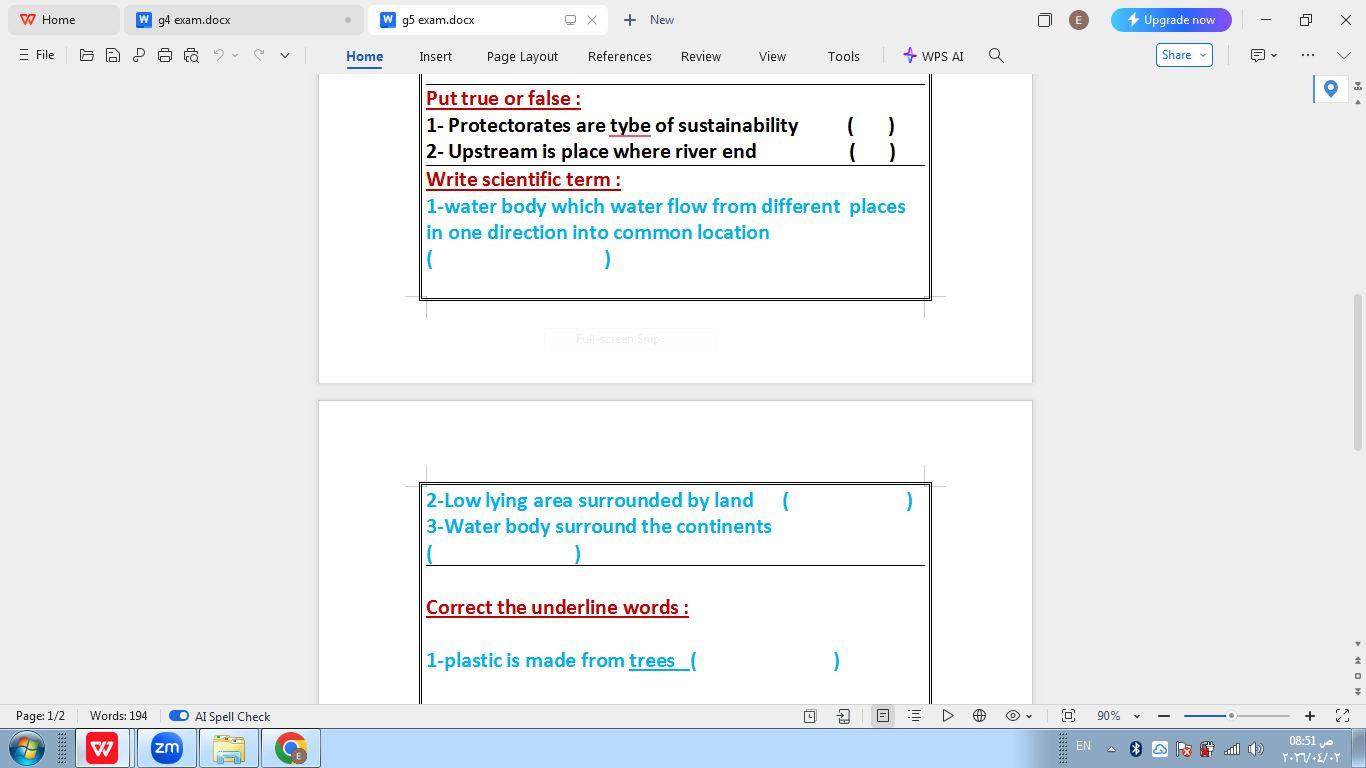This screenshot has width=1366, height=768.
Task: Click the vertical scrollbar thumb
Action: (x=1358, y=371)
